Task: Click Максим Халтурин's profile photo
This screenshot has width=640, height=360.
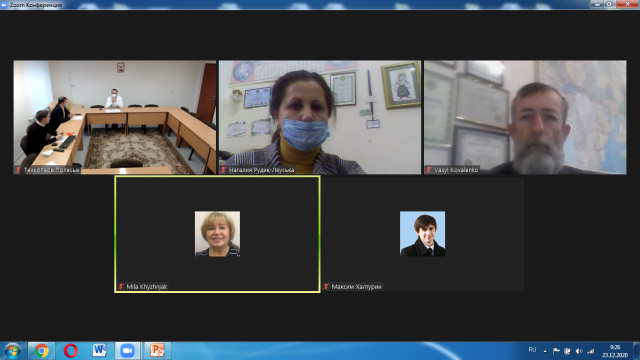Action: click(x=422, y=234)
